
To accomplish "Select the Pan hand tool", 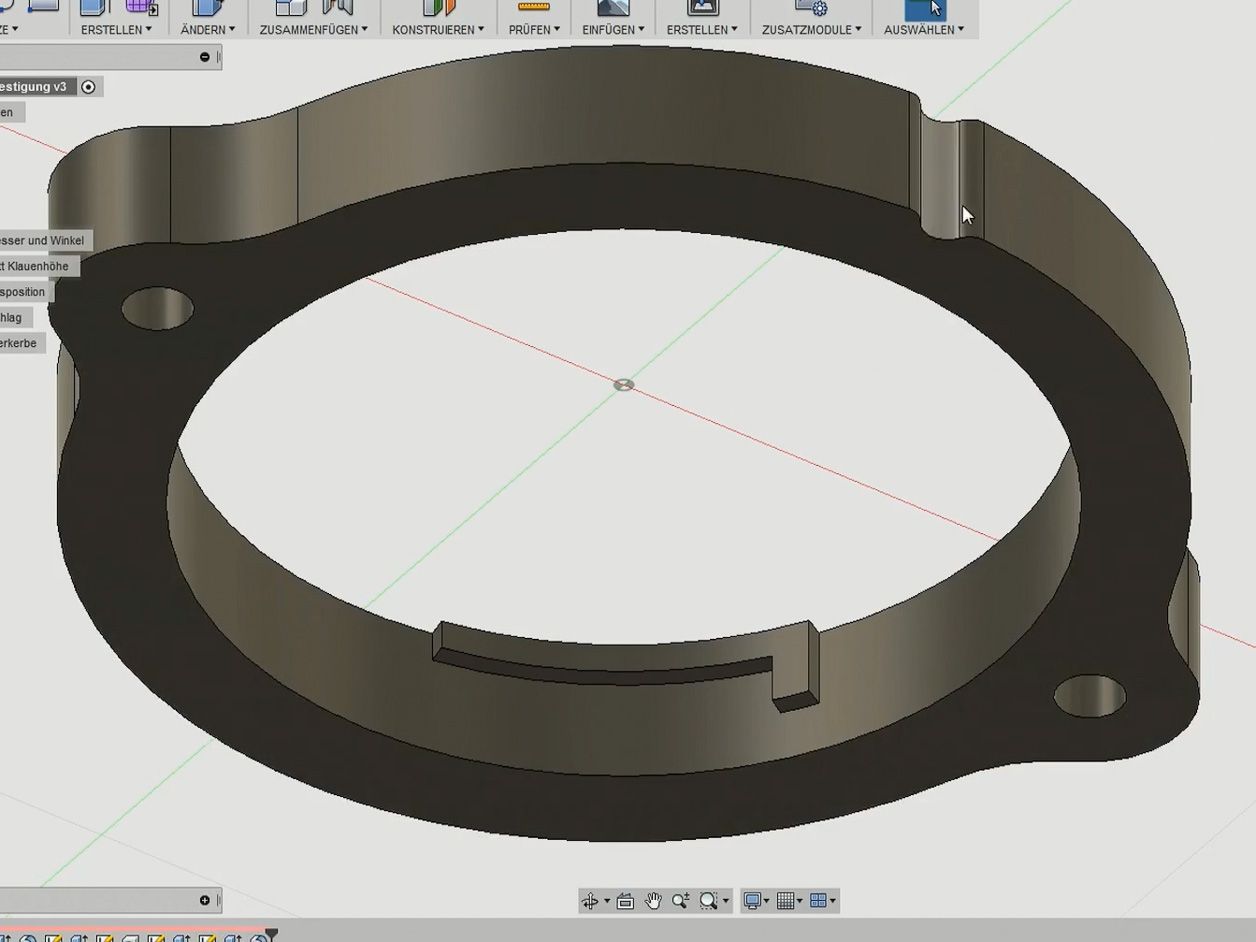I will pyautogui.click(x=653, y=901).
